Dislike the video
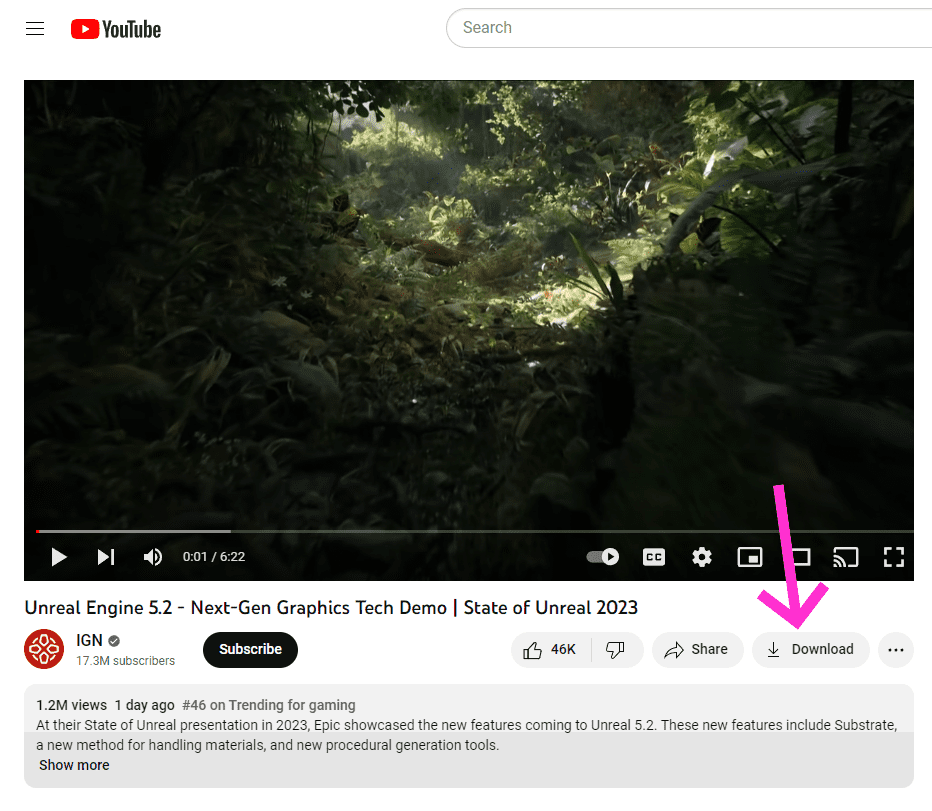 point(616,650)
